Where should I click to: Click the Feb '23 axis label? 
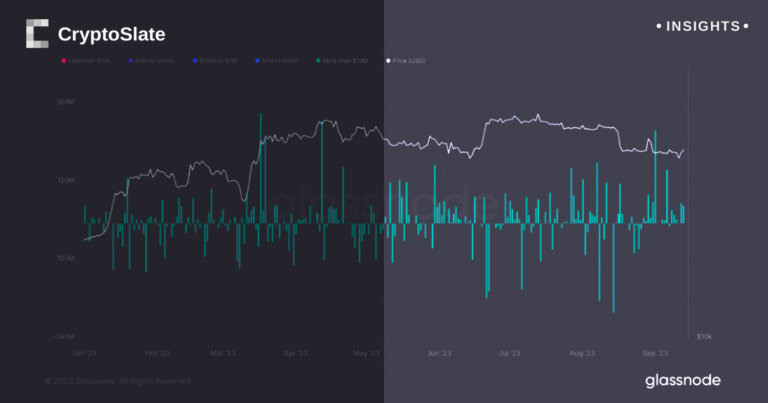click(x=157, y=353)
